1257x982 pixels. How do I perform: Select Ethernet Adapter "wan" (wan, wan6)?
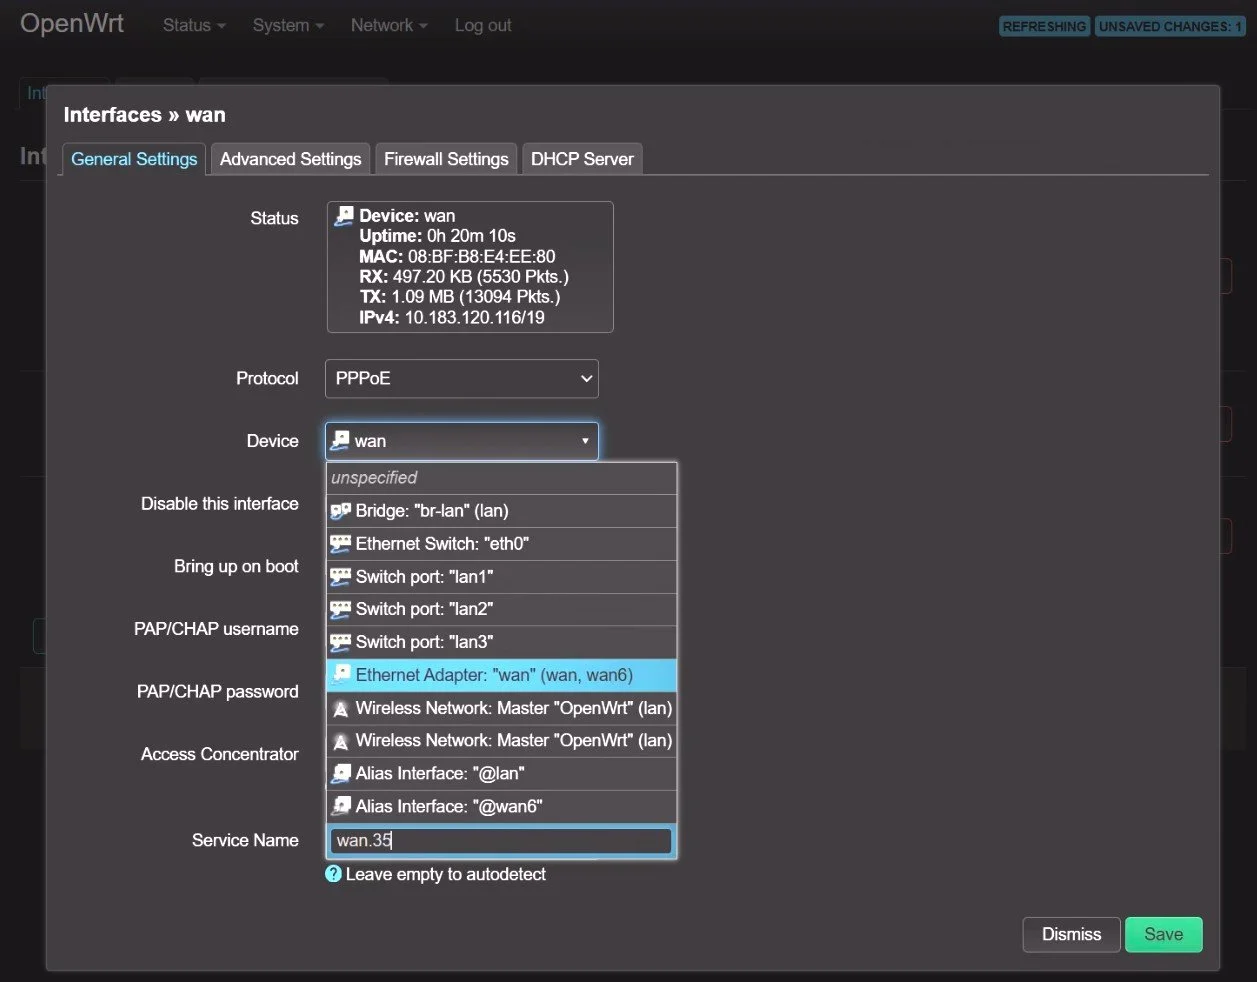(502, 675)
